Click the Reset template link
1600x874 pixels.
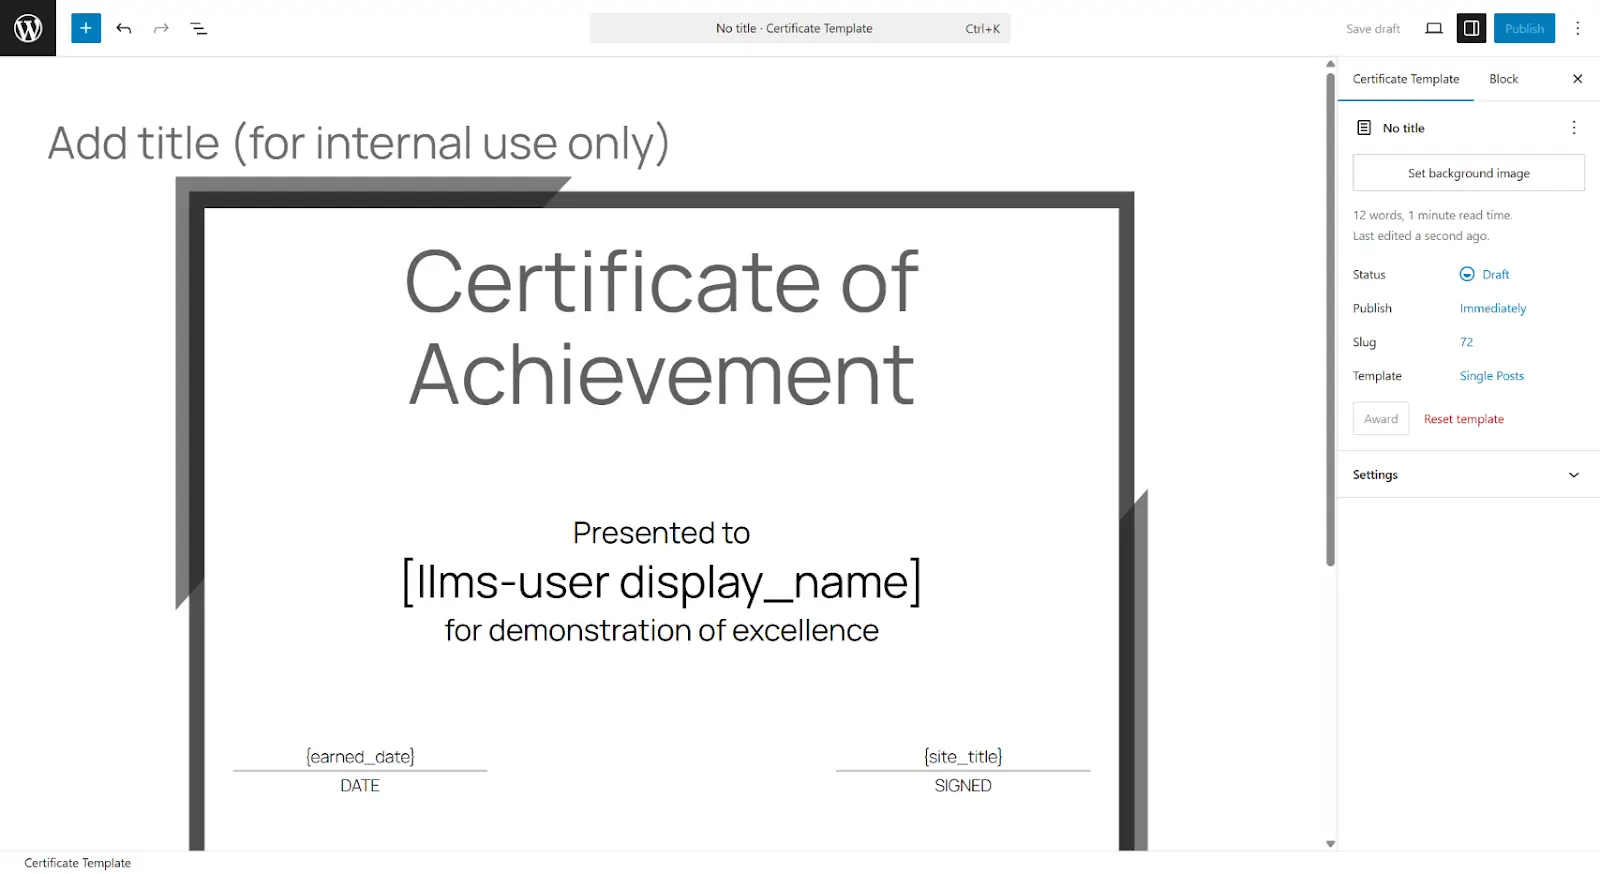click(1463, 419)
